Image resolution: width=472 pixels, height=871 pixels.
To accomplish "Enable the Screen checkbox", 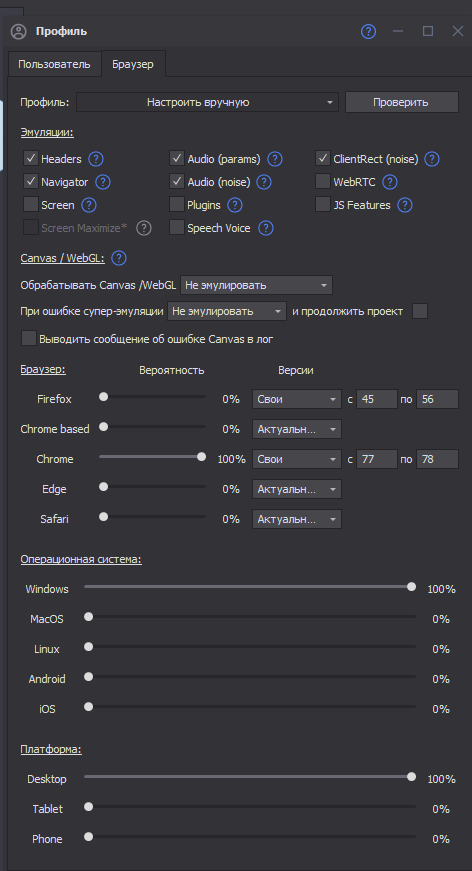I will pyautogui.click(x=31, y=205).
